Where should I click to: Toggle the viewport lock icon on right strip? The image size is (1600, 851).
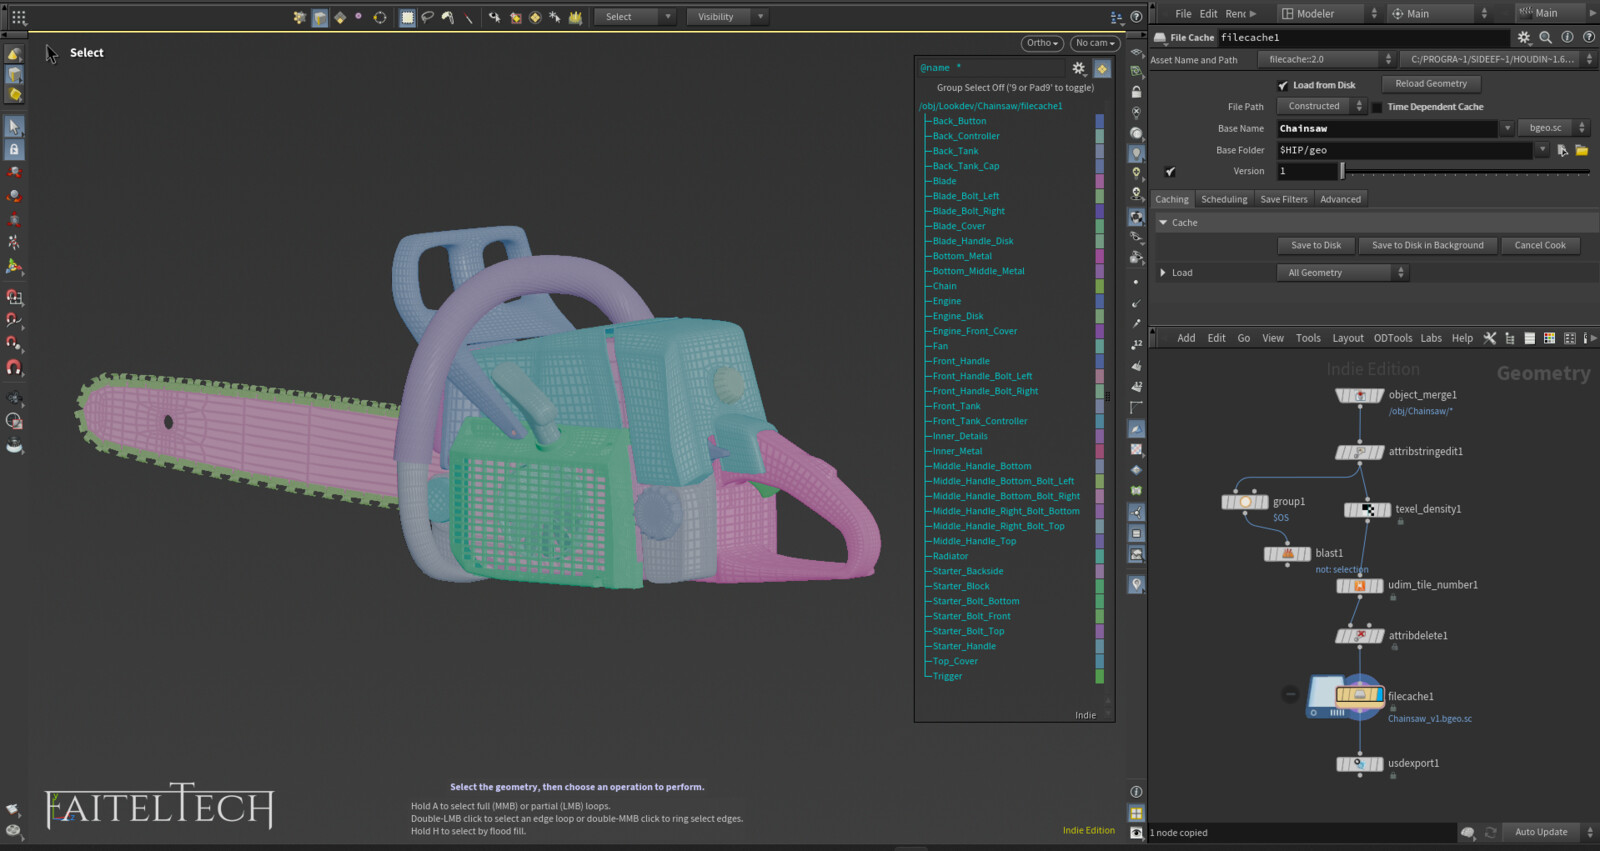(x=1136, y=92)
